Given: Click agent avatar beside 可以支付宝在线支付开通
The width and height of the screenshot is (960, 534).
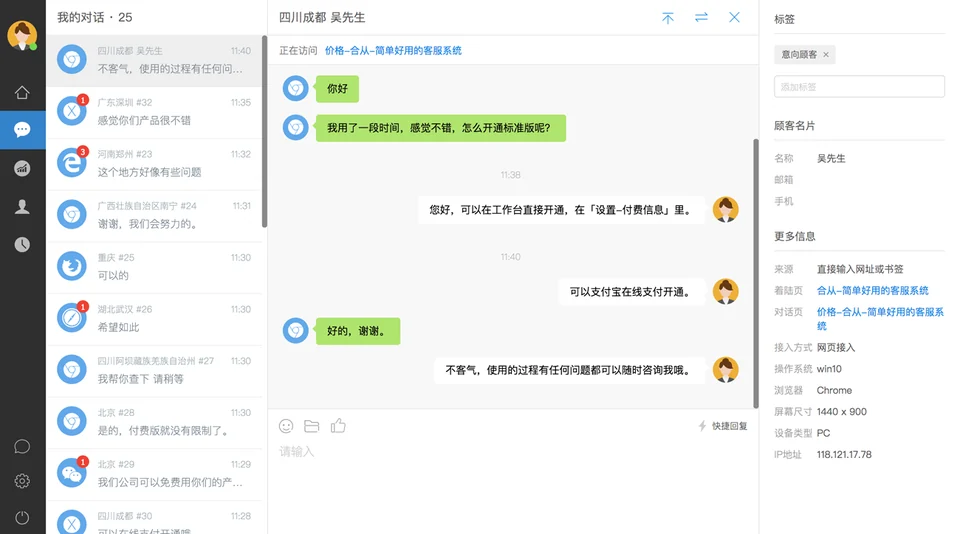Looking at the screenshot, I should click(x=726, y=291).
